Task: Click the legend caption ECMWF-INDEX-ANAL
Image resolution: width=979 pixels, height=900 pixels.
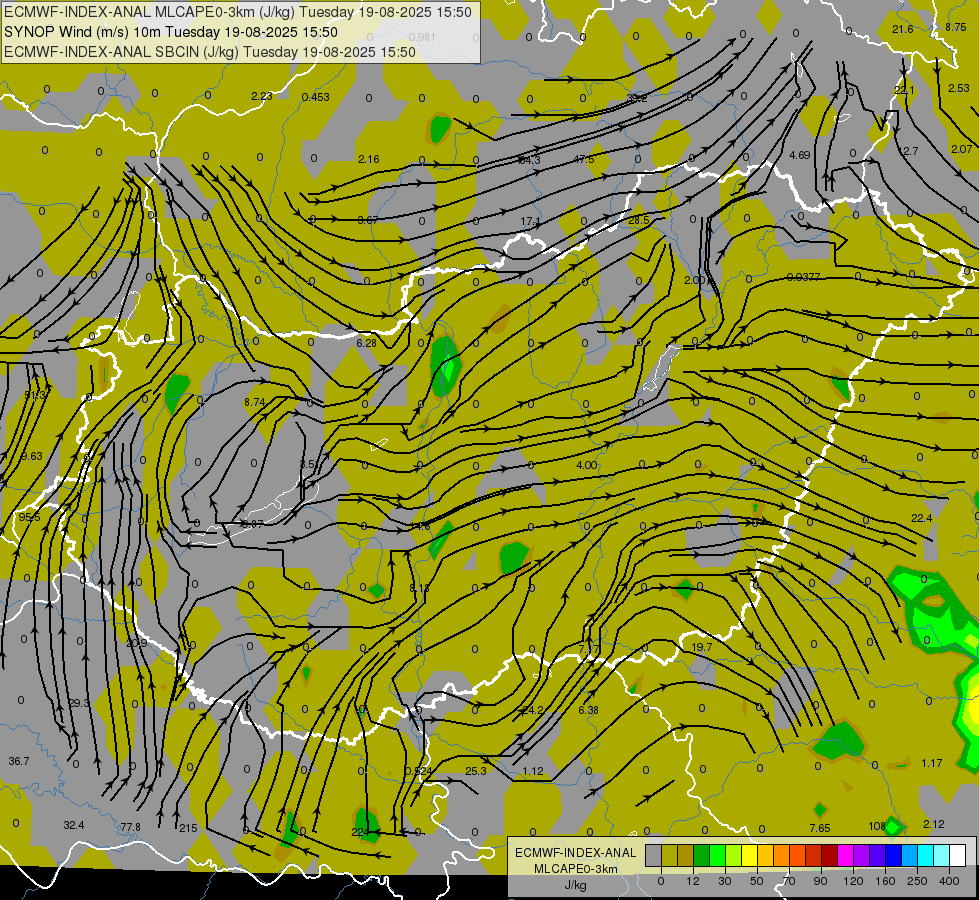Action: click(x=576, y=853)
